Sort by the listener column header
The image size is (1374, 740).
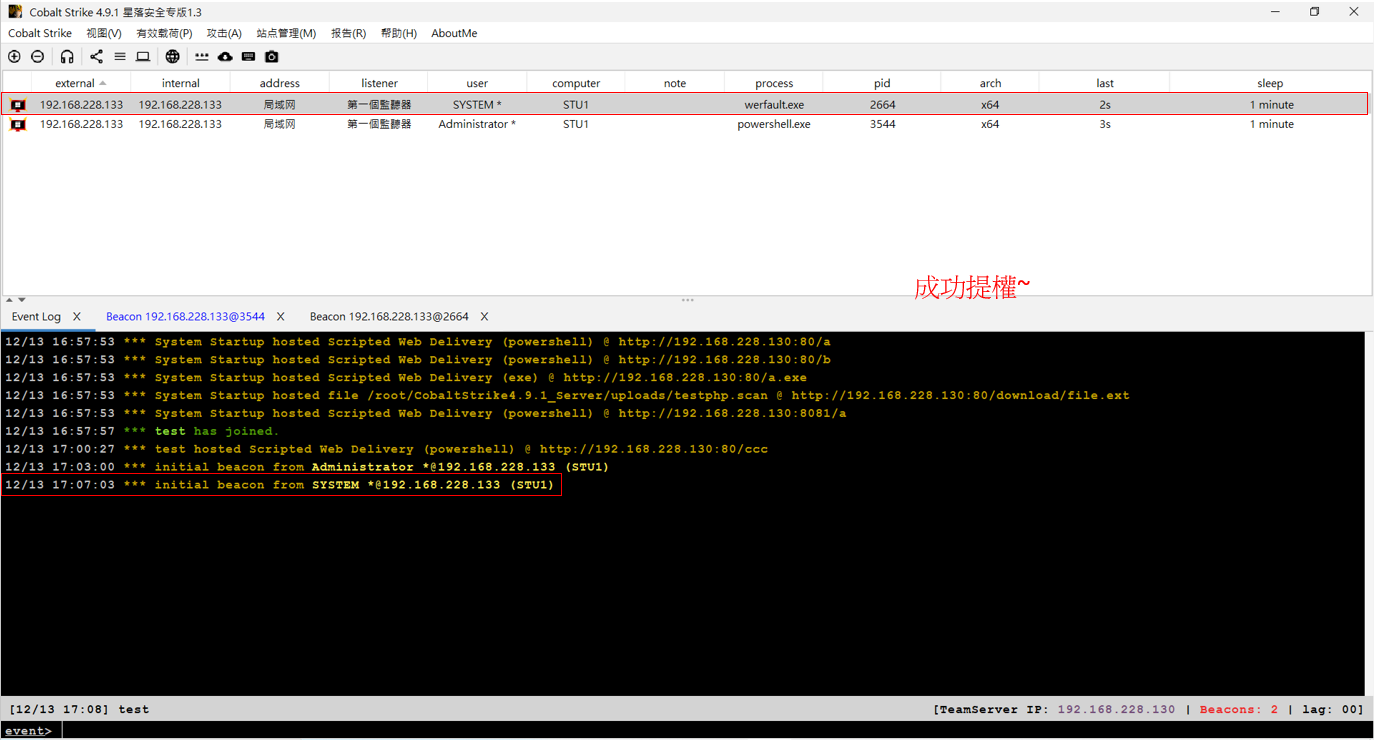pyautogui.click(x=379, y=83)
